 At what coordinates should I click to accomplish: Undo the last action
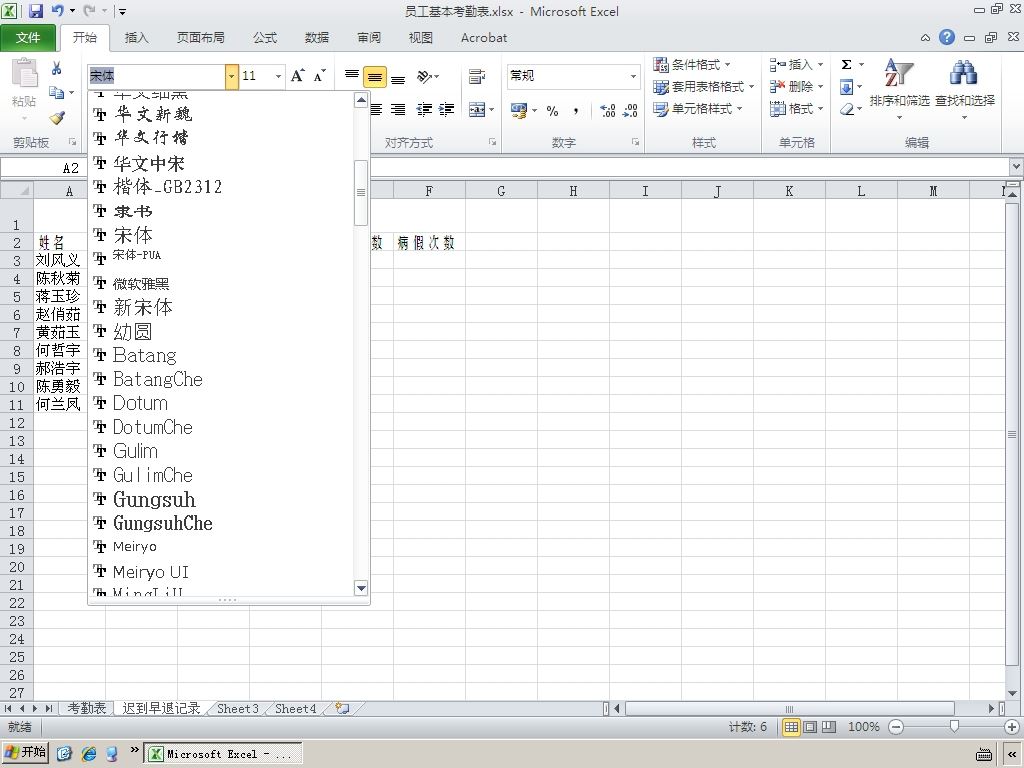point(57,11)
